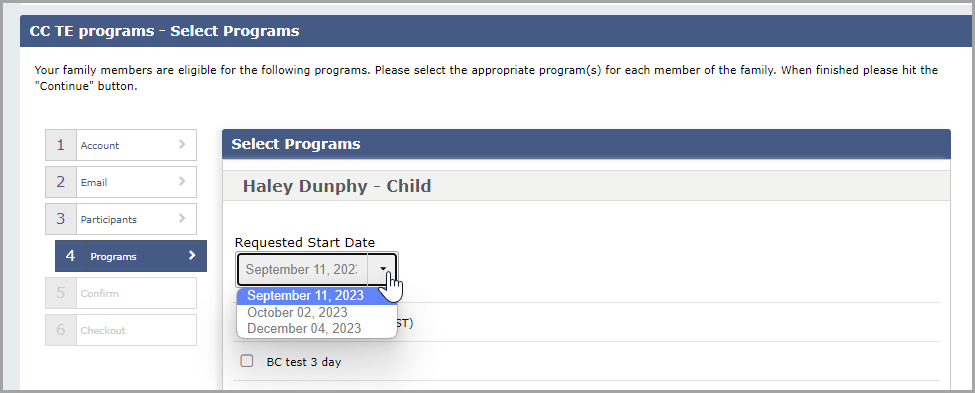Choose December 04, 2023 start date

pos(304,328)
